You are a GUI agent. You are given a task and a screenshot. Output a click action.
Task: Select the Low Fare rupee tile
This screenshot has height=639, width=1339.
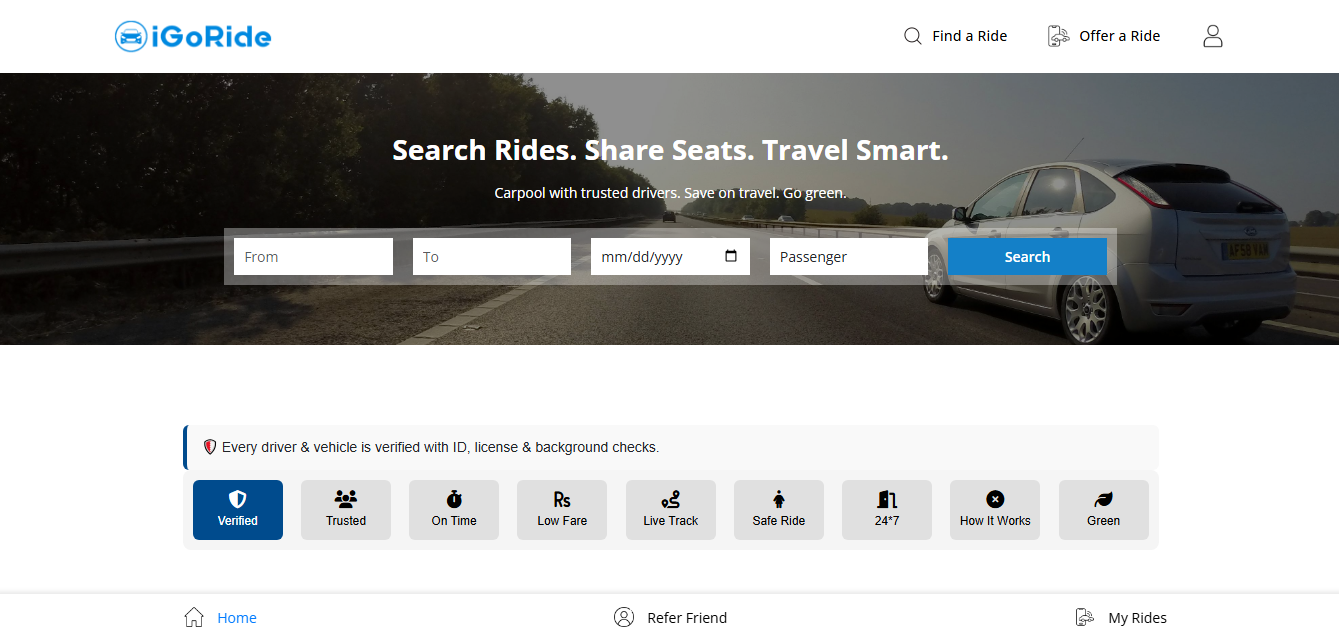point(562,510)
